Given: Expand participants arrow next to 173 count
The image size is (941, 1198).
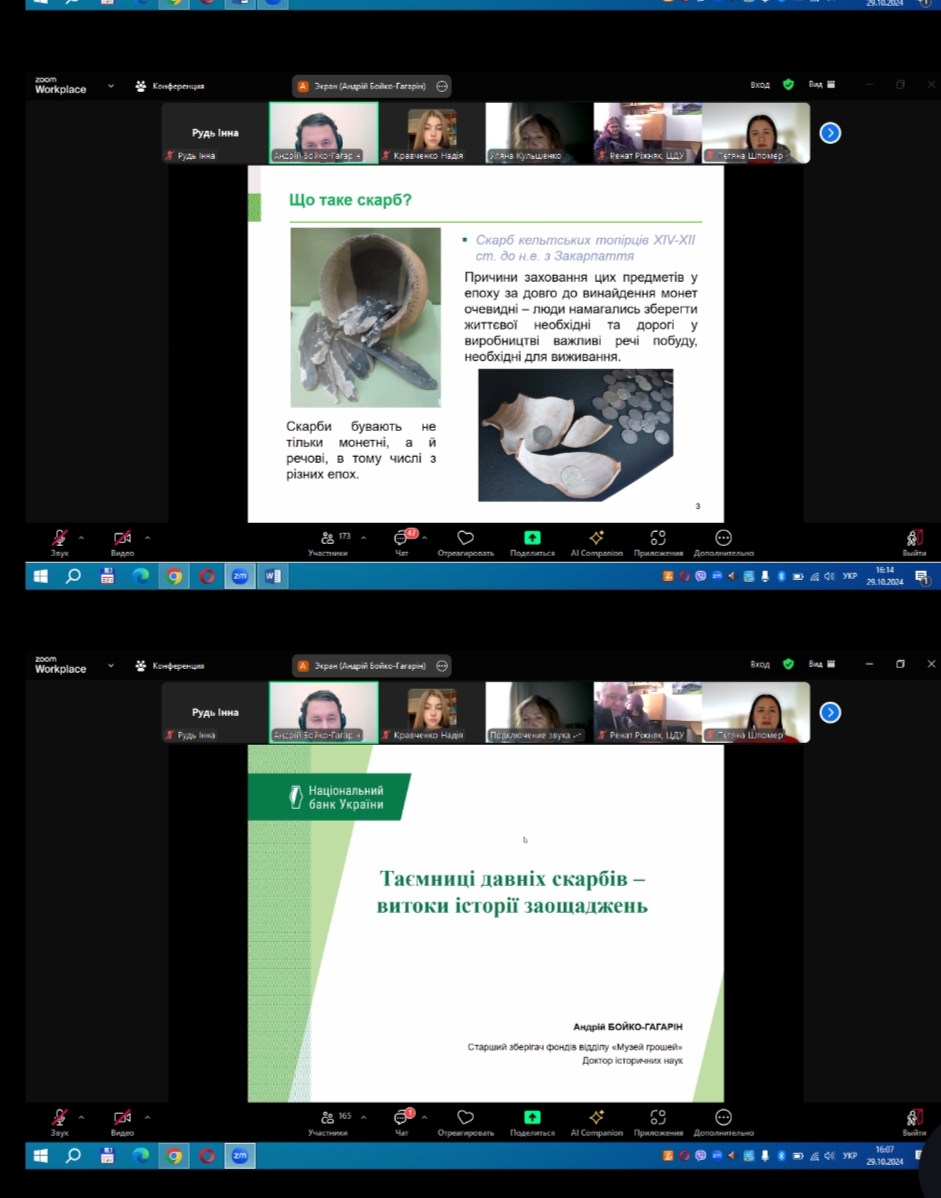Looking at the screenshot, I should pos(363,537).
